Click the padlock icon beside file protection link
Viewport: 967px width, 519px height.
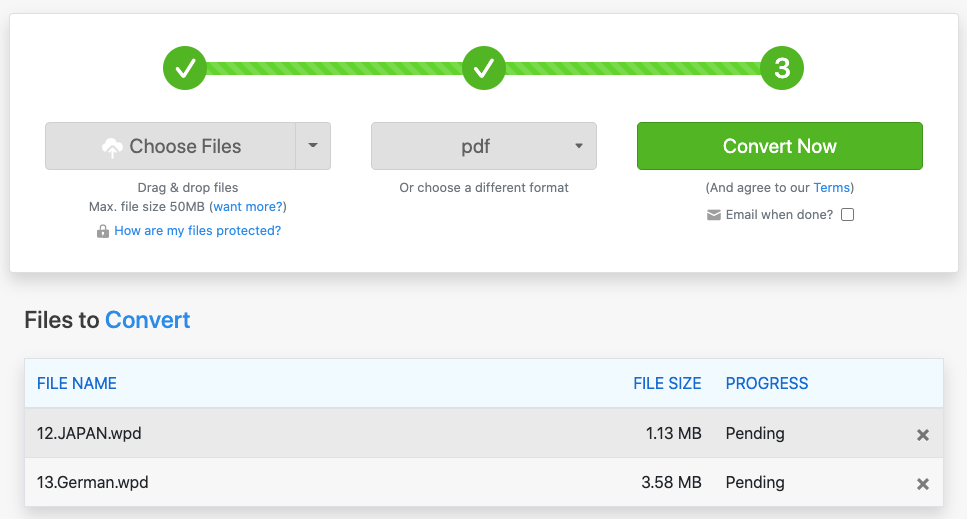tap(102, 231)
